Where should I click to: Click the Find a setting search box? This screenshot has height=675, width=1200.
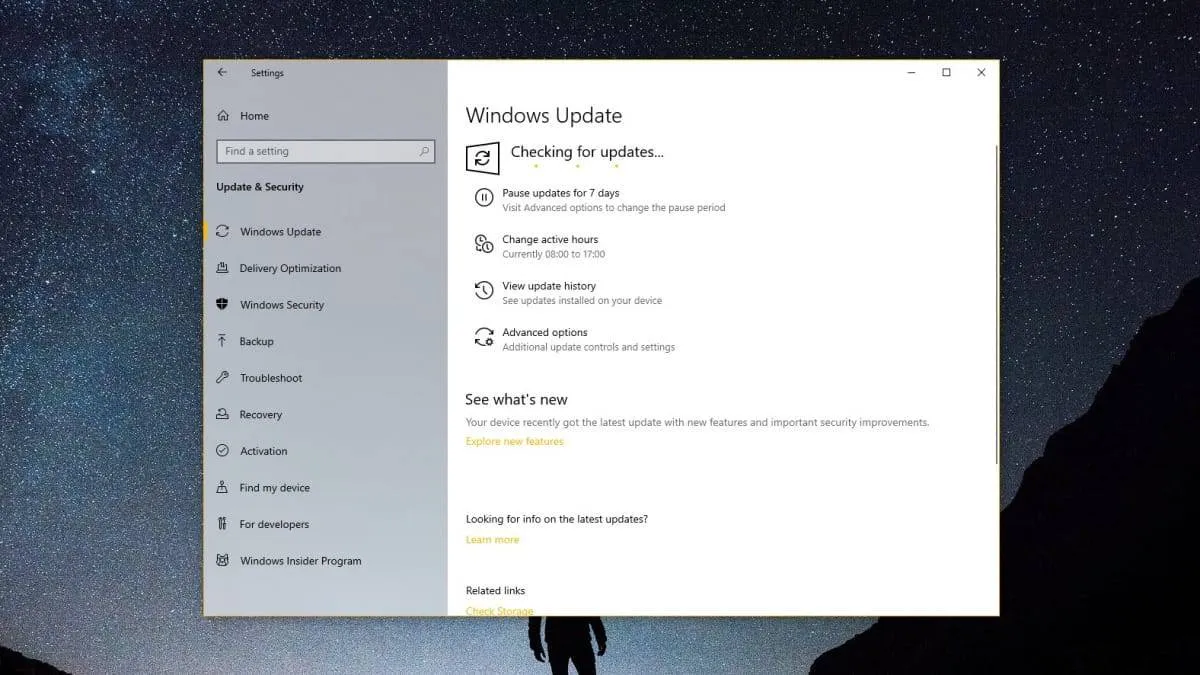(325, 151)
